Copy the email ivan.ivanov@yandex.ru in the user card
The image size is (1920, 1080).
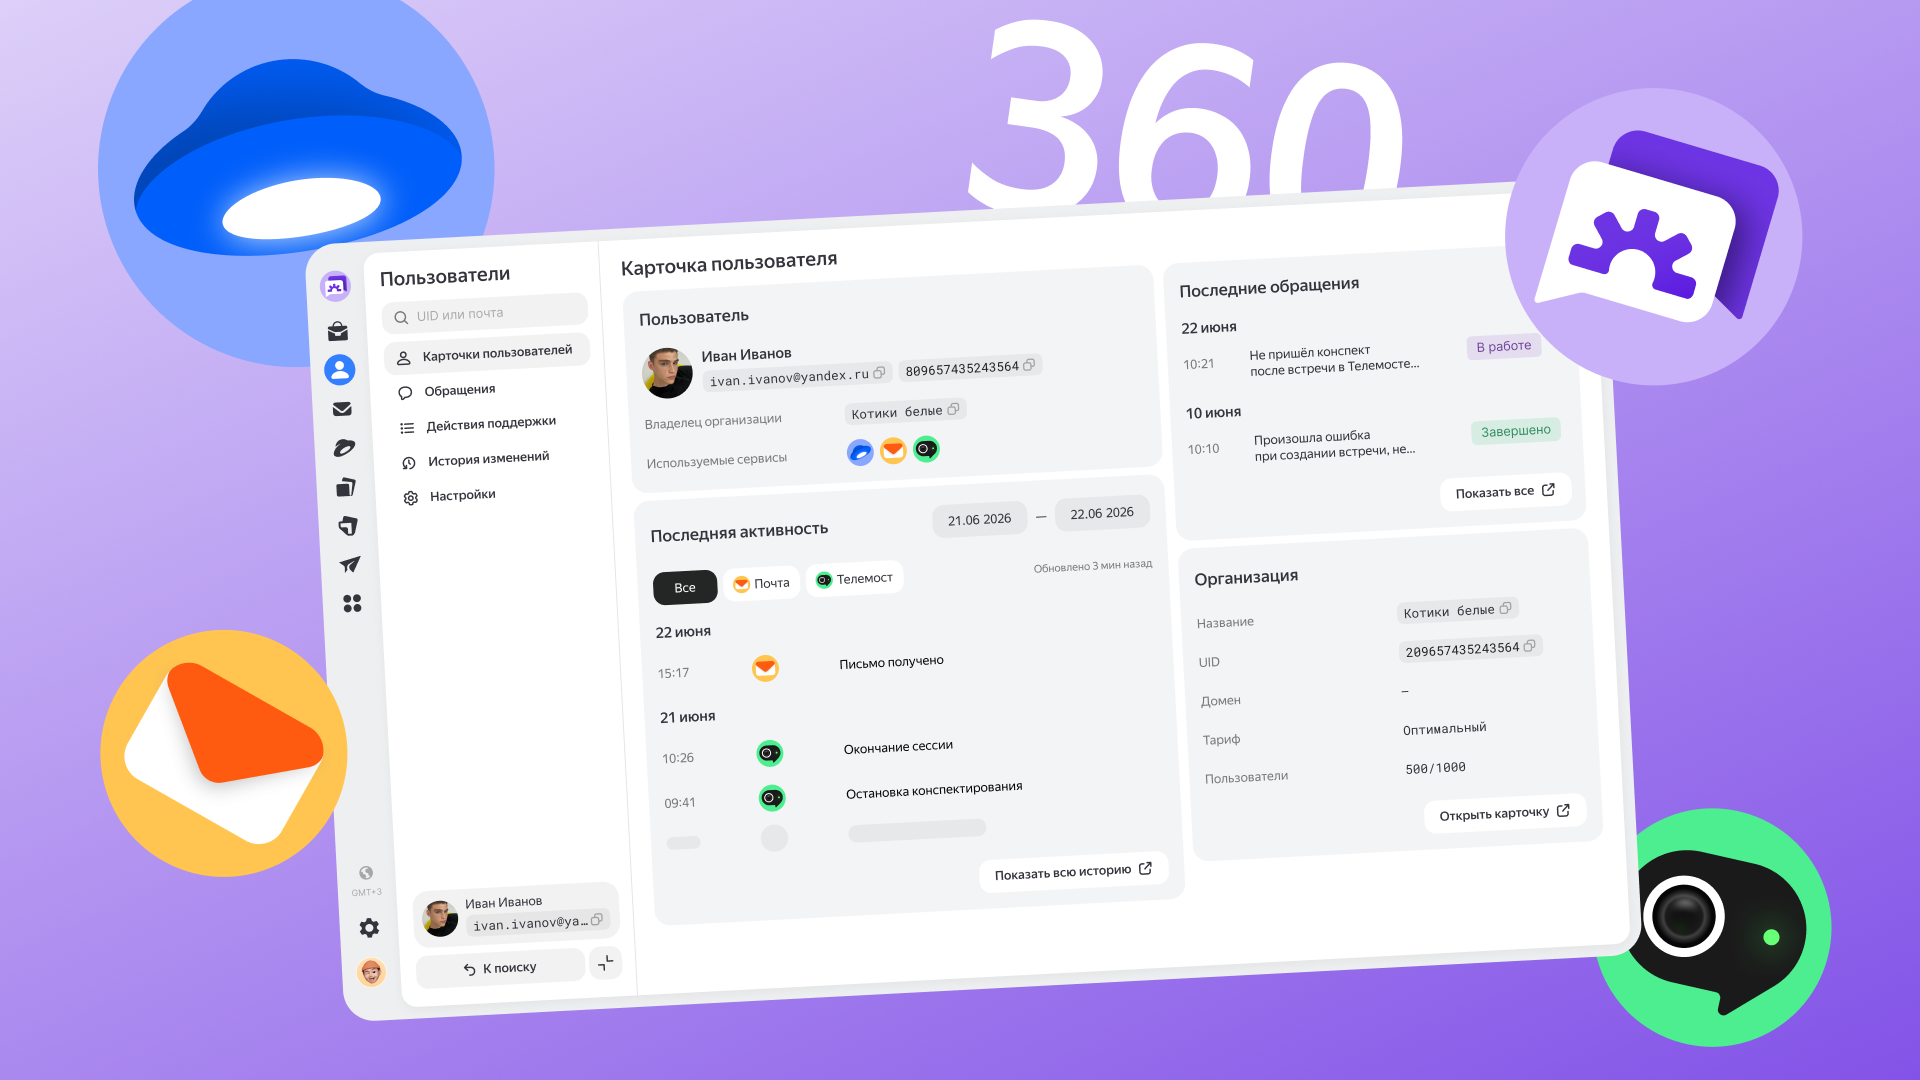click(x=880, y=372)
